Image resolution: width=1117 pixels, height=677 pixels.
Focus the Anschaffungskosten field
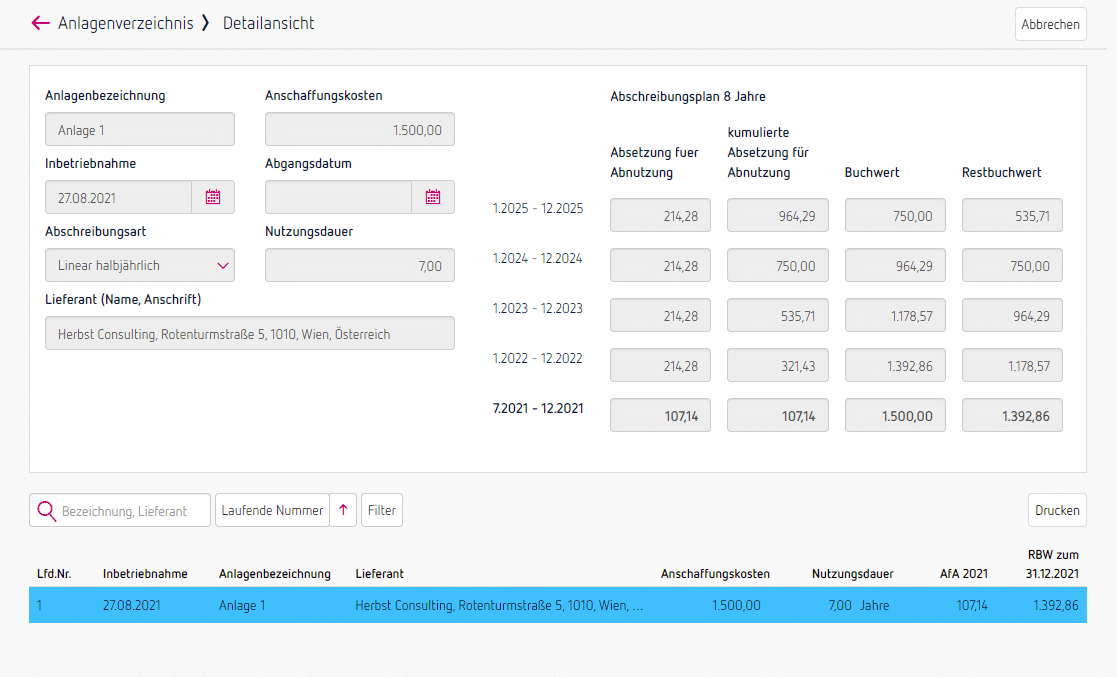coord(359,130)
